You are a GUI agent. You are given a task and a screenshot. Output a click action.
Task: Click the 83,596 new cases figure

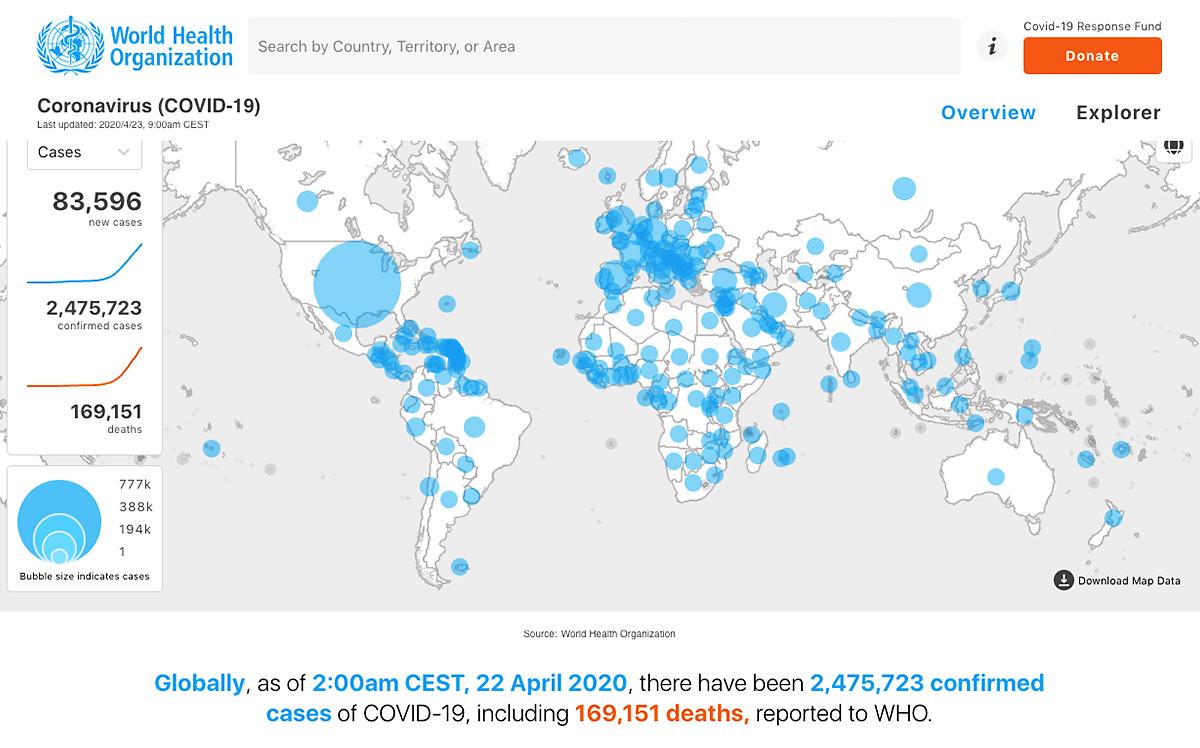97,202
